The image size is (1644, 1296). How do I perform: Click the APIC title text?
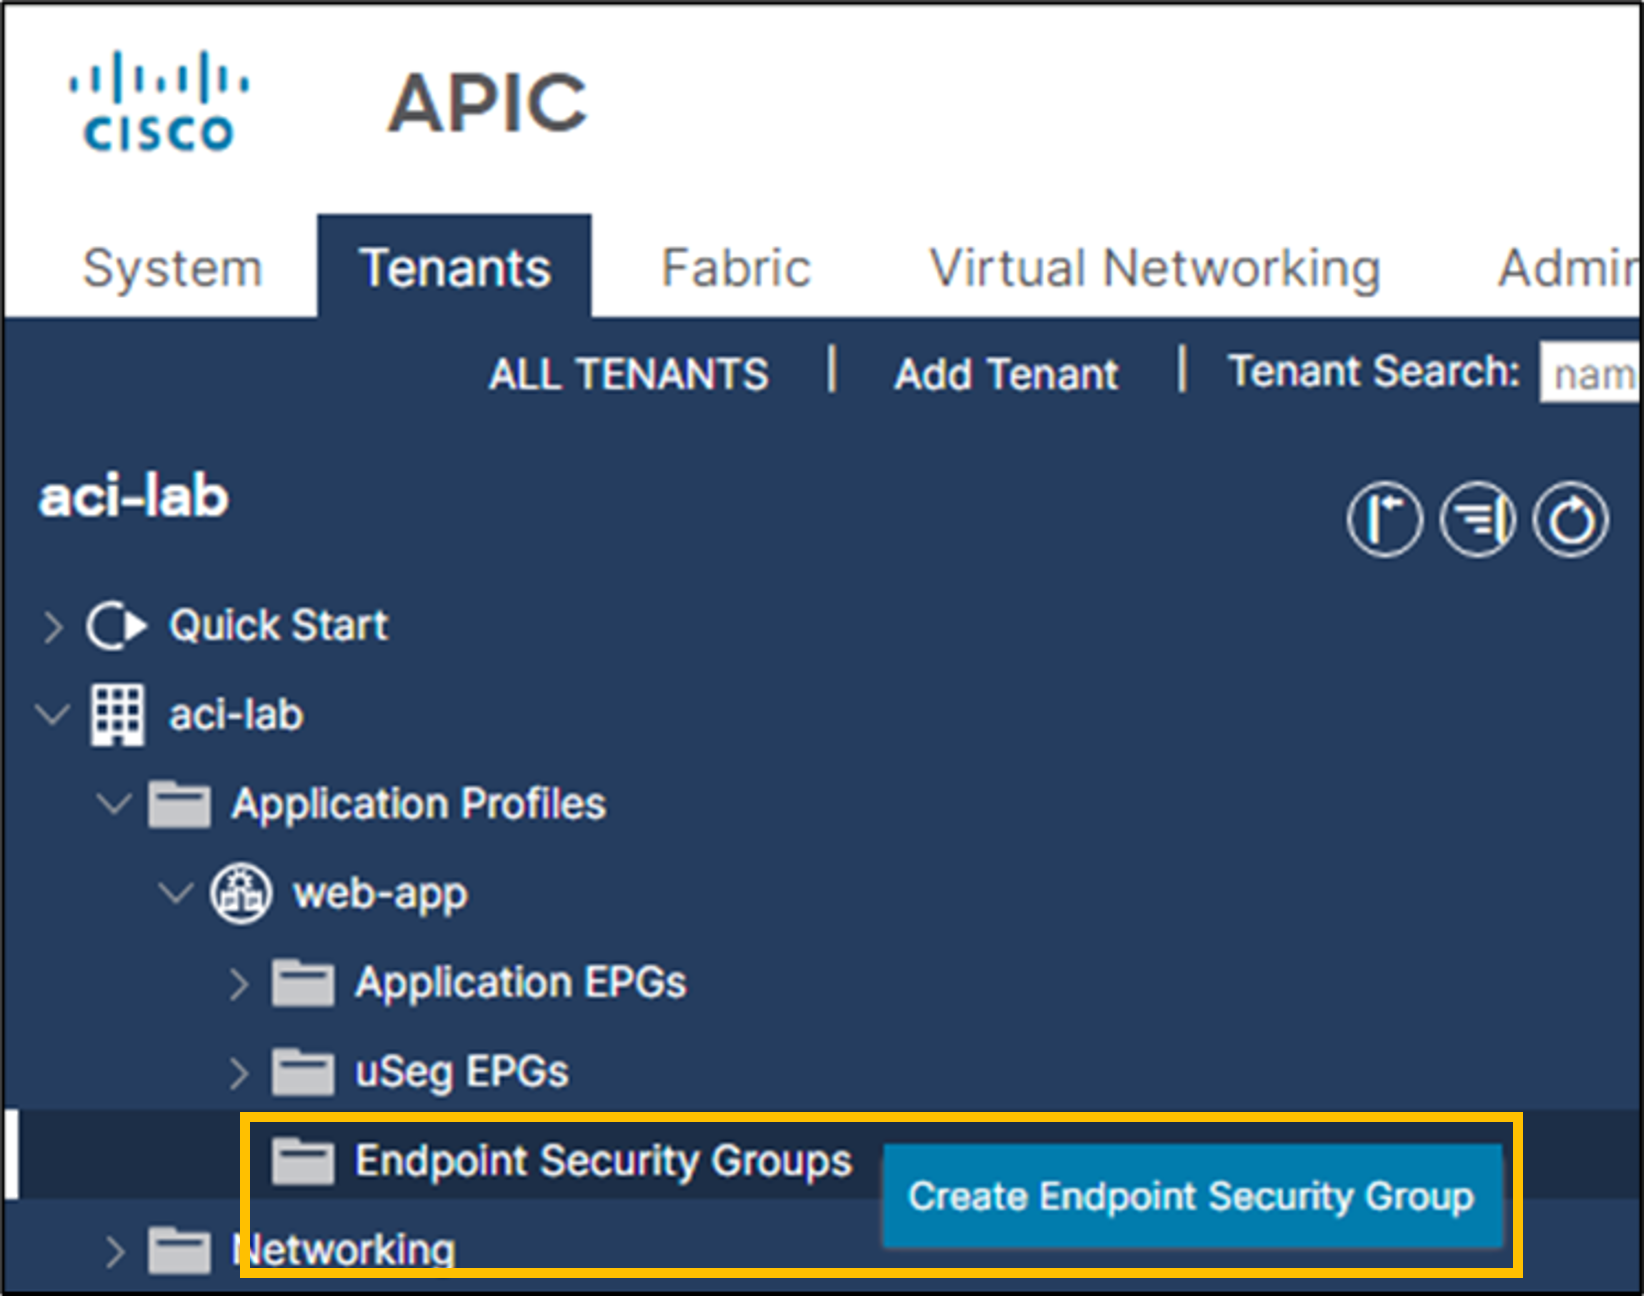point(487,103)
